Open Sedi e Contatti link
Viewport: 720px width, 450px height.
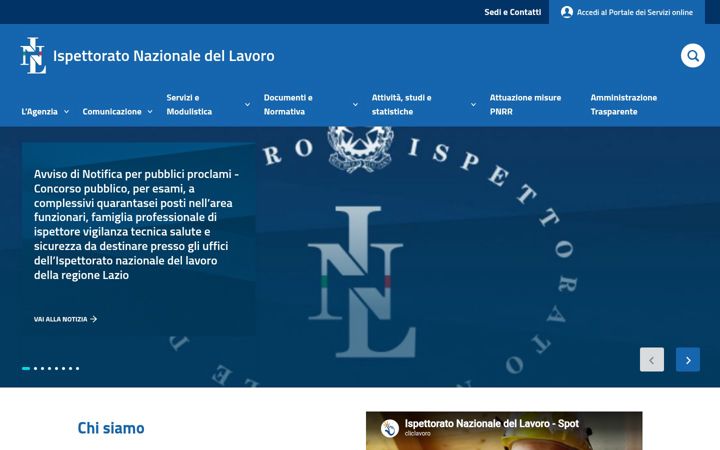[512, 12]
